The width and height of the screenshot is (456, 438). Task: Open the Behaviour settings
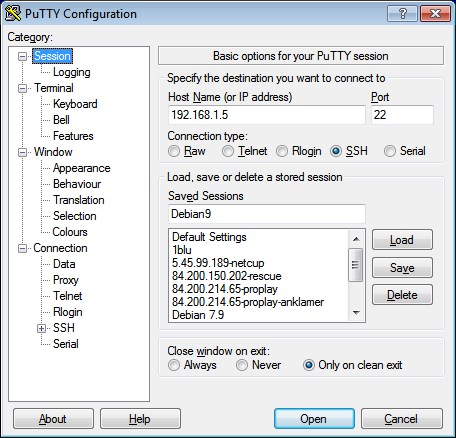(x=77, y=184)
